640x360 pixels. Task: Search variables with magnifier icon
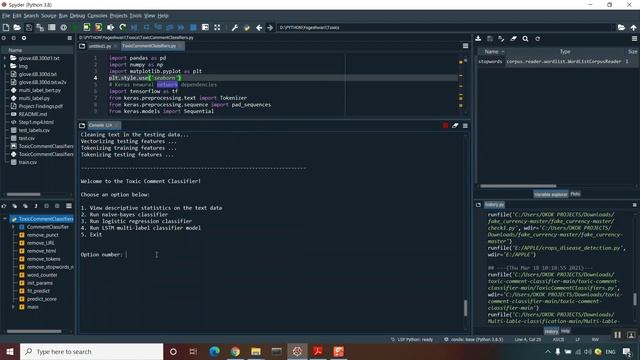pos(525,38)
